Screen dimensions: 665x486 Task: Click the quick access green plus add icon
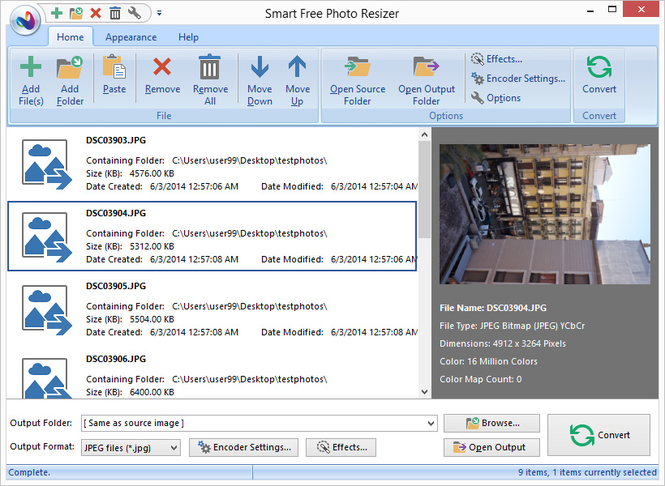coord(56,13)
